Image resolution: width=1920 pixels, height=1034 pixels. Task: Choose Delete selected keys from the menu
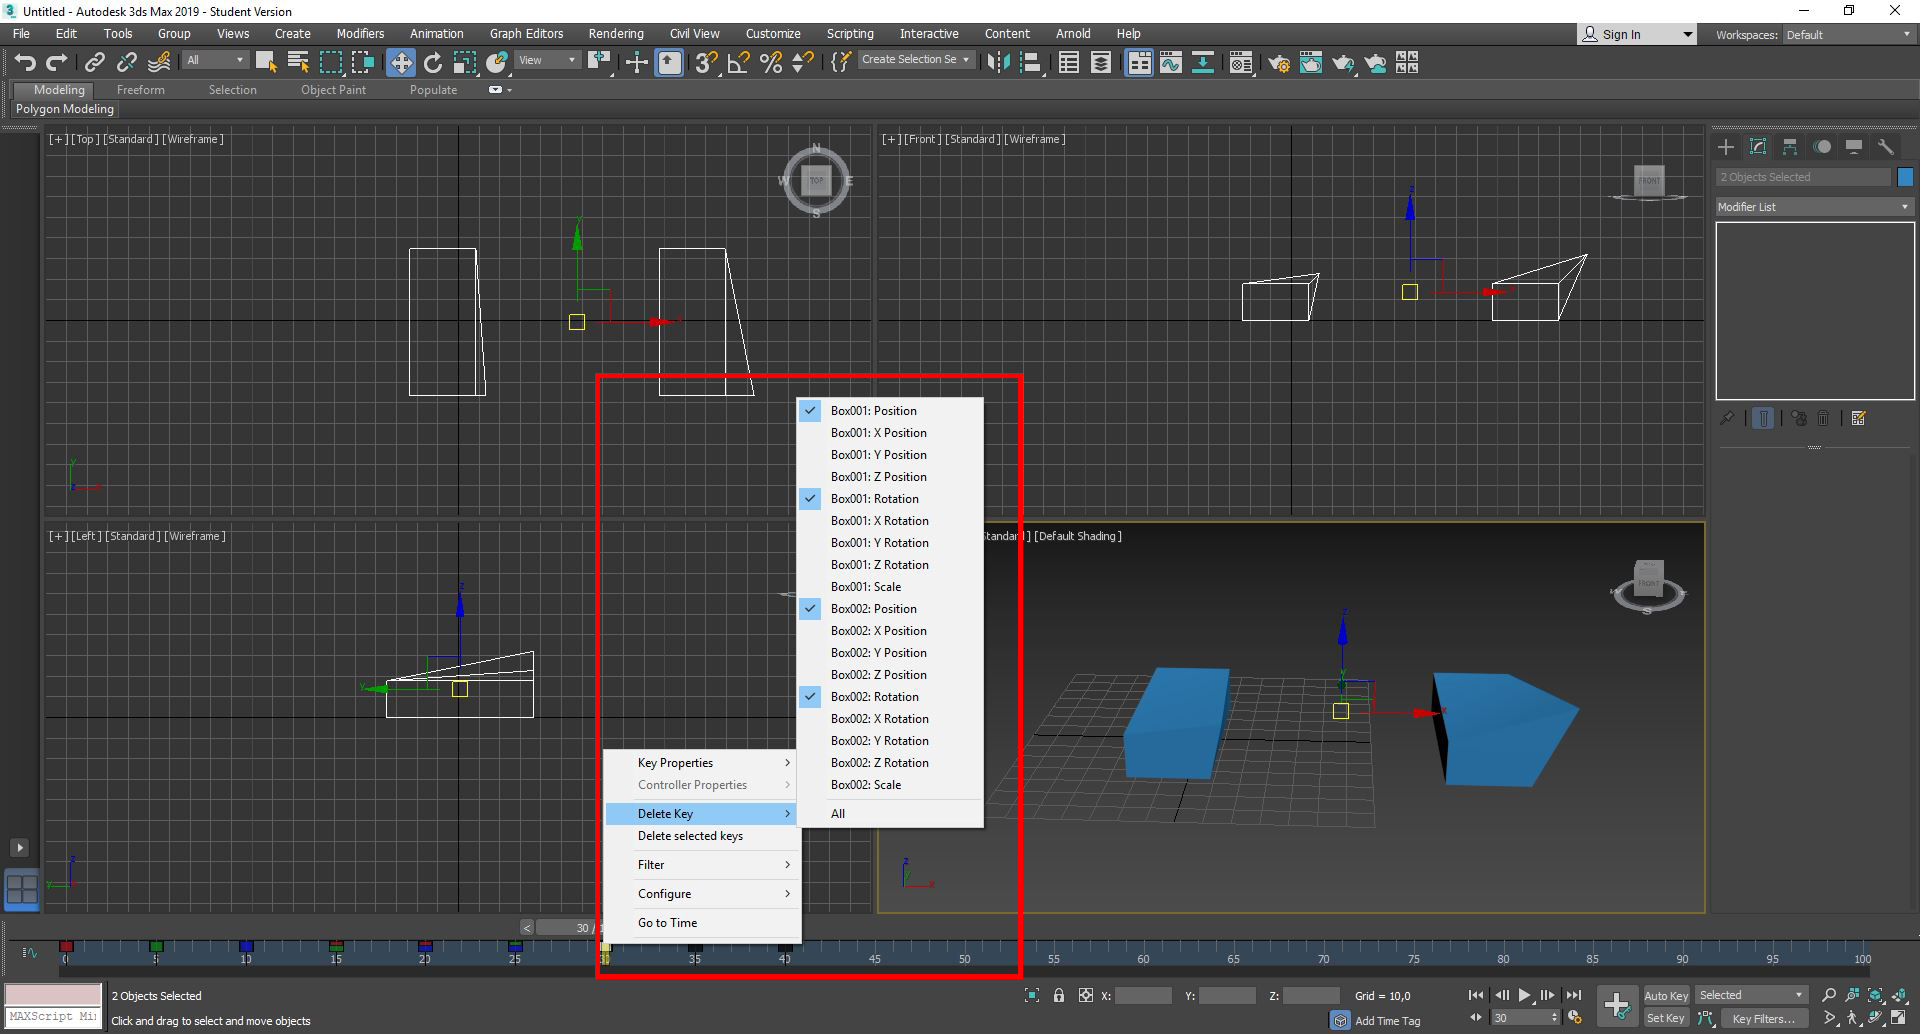coord(690,836)
